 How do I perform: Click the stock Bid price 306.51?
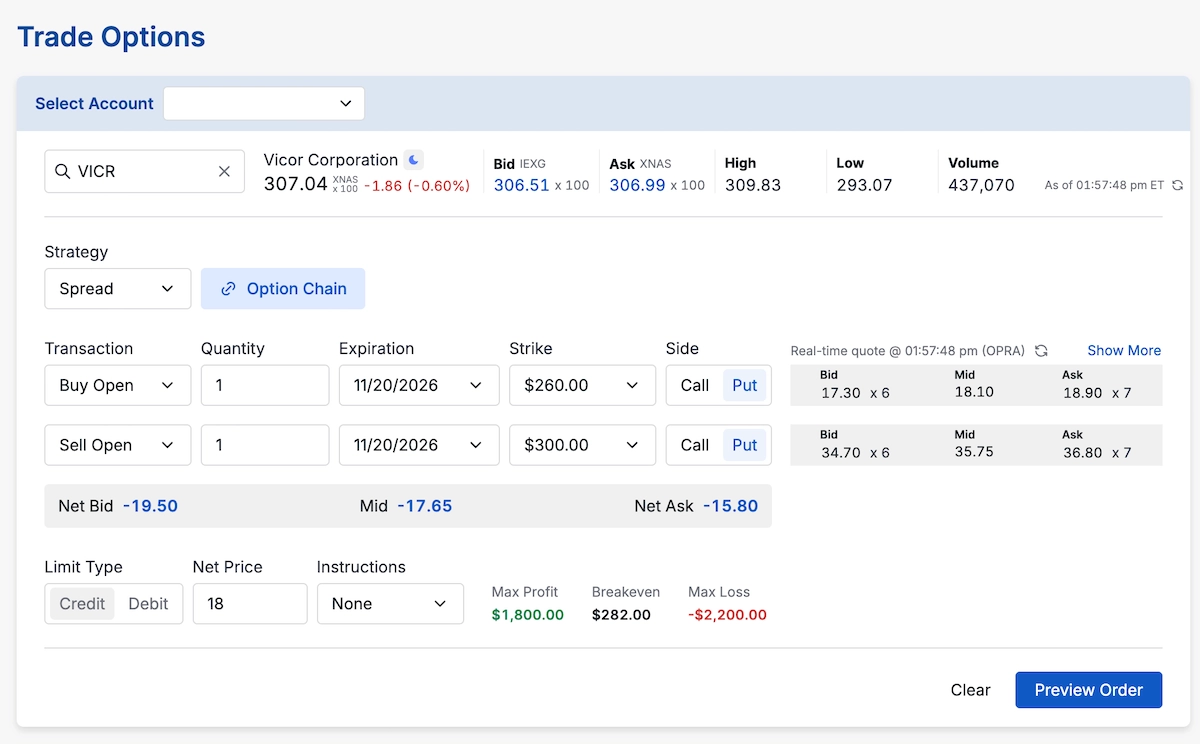(x=521, y=185)
